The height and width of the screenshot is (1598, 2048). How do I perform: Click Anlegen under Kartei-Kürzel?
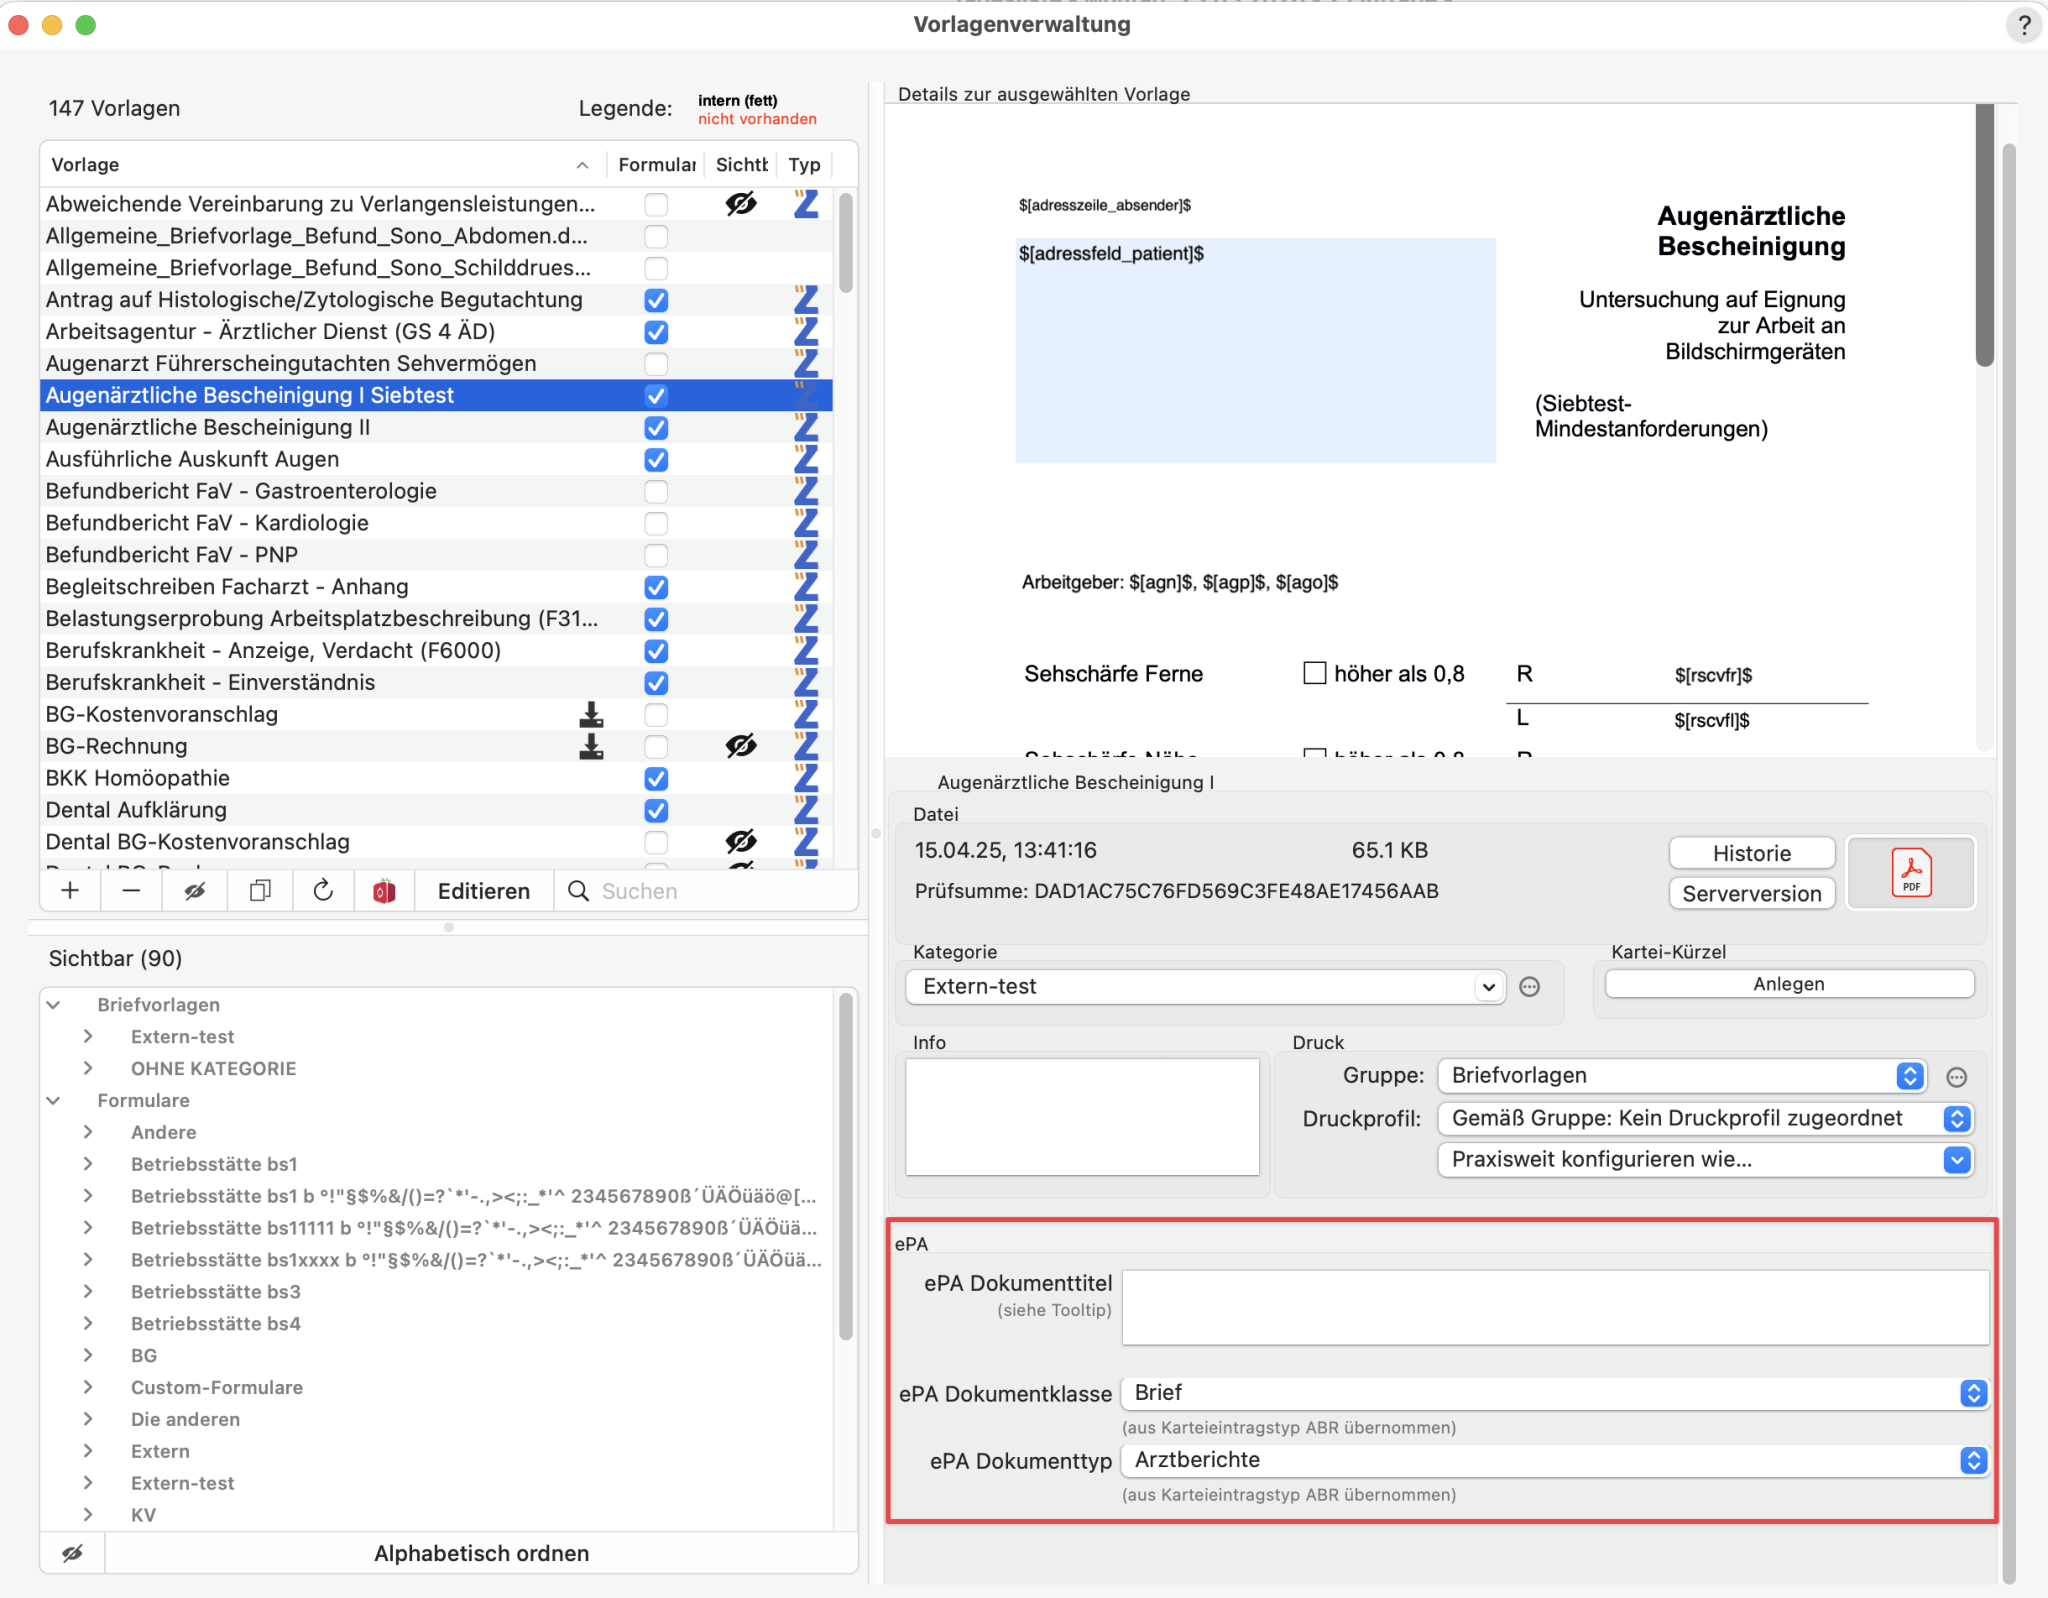1789,984
